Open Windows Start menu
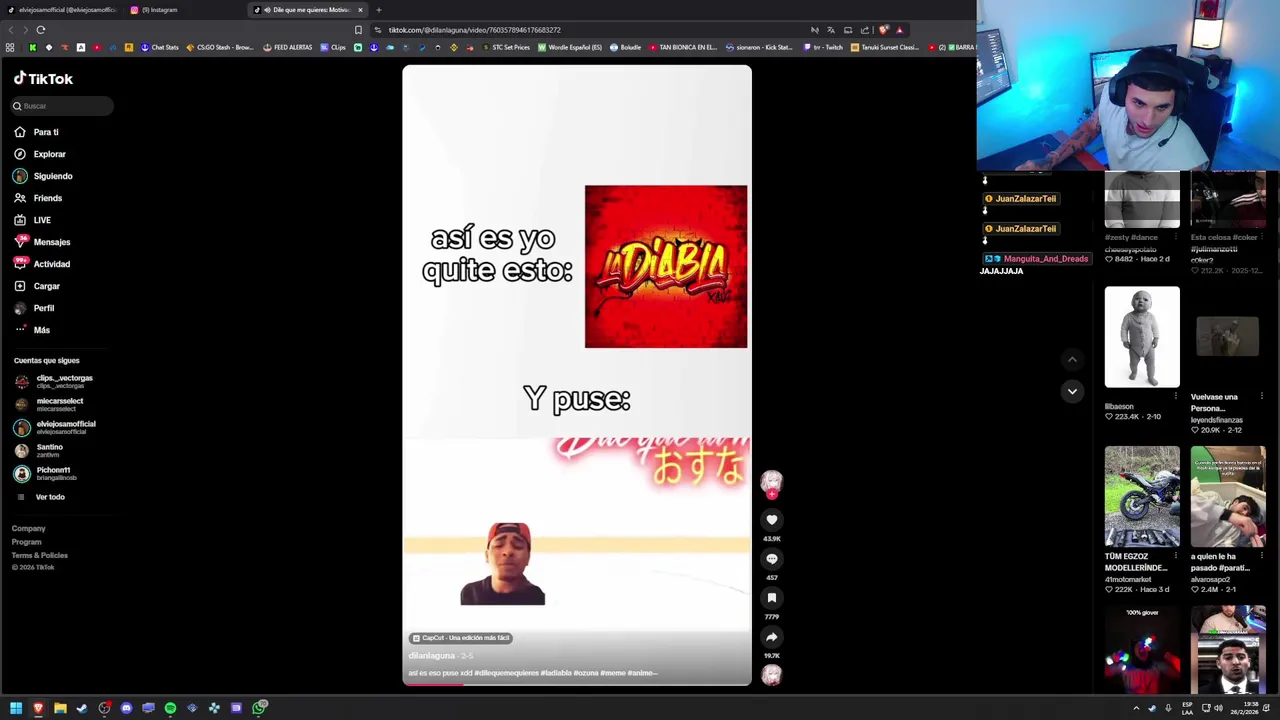Image resolution: width=1280 pixels, height=720 pixels. [x=16, y=708]
